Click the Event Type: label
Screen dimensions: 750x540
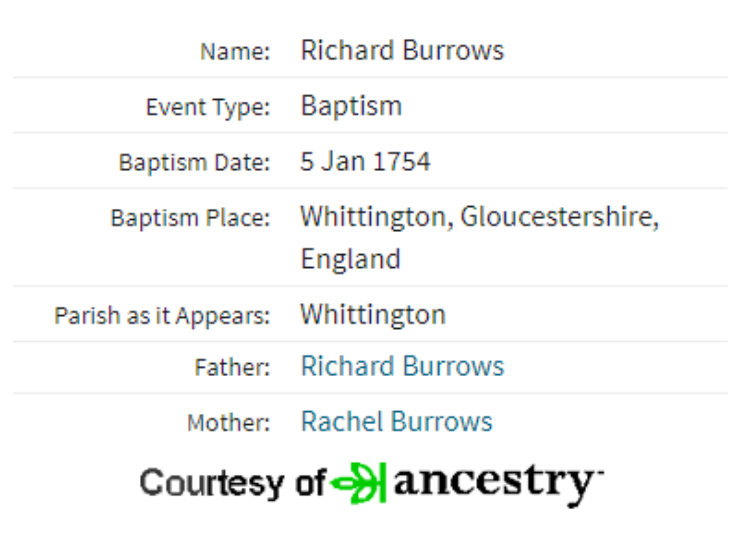point(208,107)
